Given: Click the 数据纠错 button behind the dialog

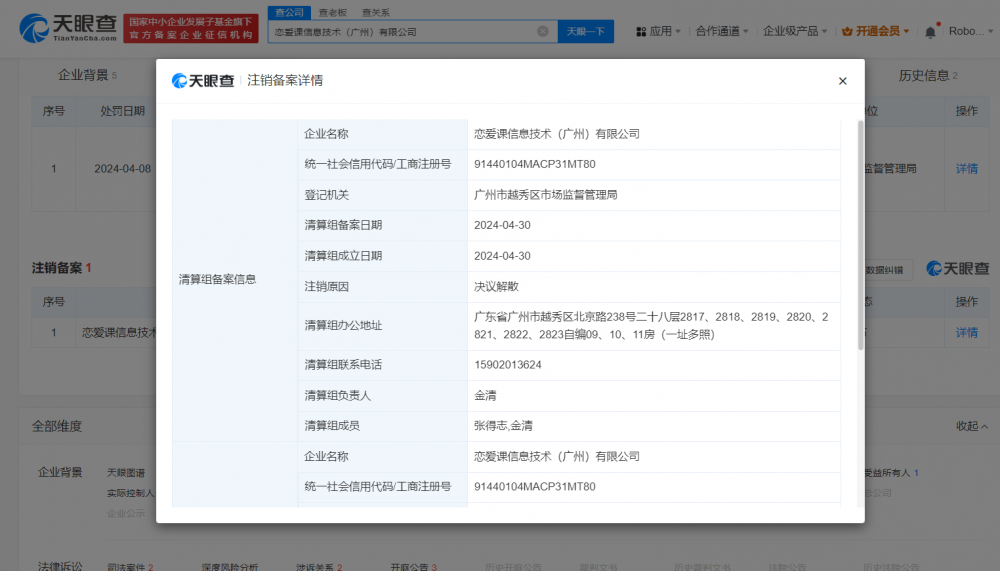Looking at the screenshot, I should point(884,270).
